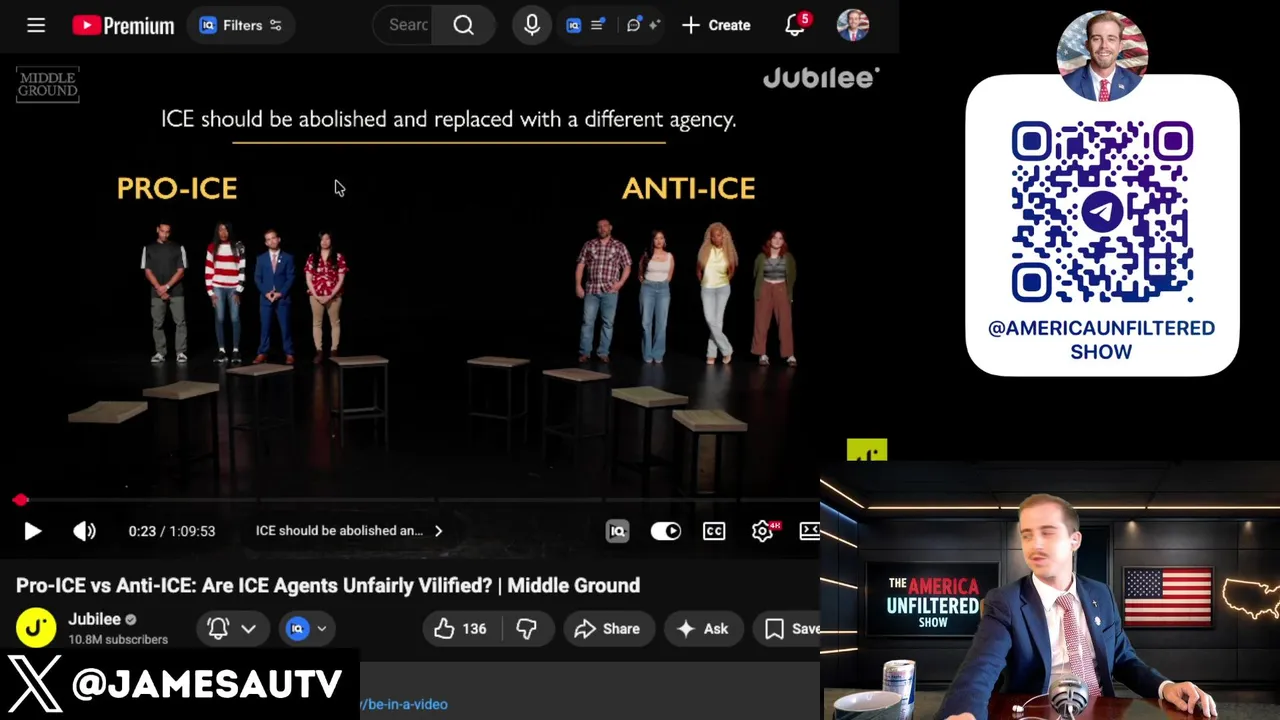The image size is (1280, 720).
Task: Open the chat sparkle icon in header
Action: coord(643,25)
